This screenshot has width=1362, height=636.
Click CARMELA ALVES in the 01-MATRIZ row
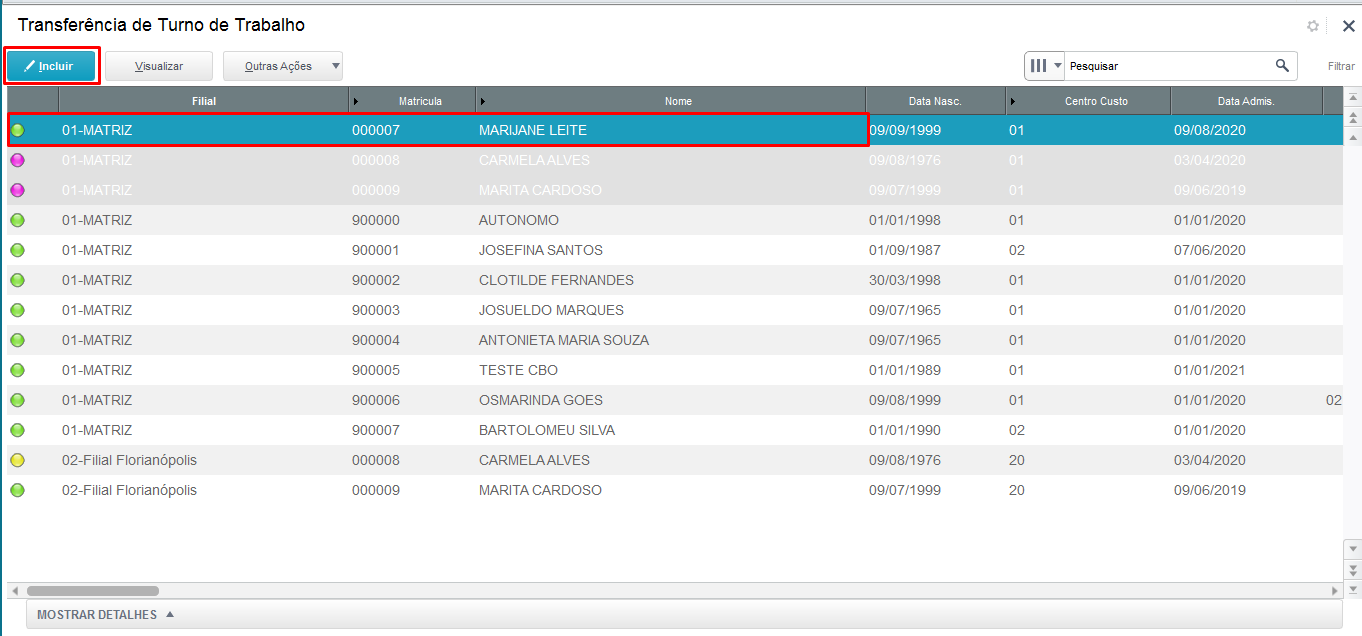[534, 160]
